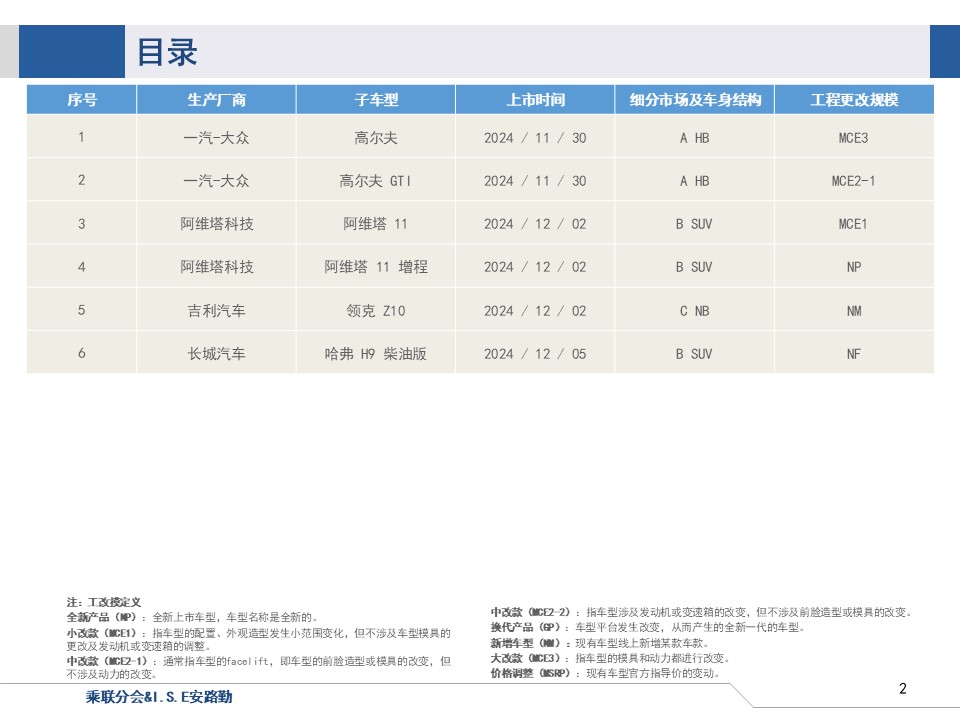Click the 哈弗 H9 柴油版 model cell

click(x=376, y=353)
